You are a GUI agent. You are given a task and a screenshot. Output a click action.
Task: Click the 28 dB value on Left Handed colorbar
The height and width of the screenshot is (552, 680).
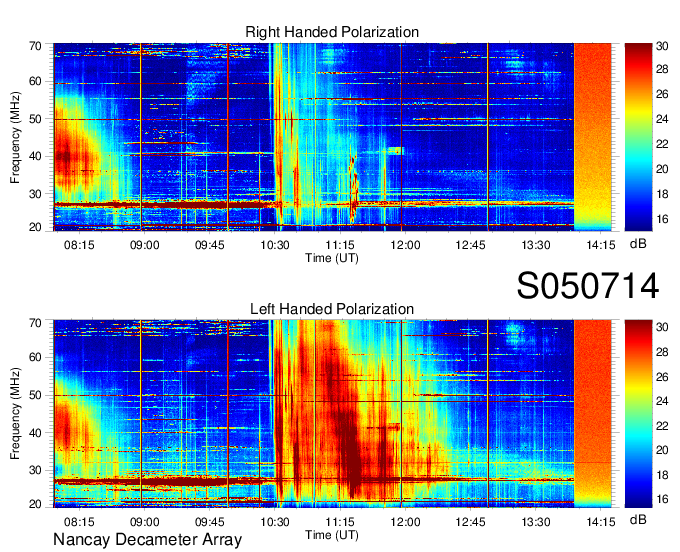pos(662,352)
